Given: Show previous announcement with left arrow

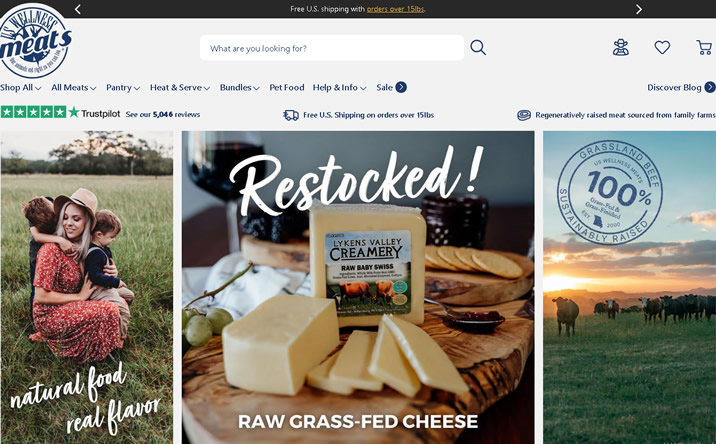Looking at the screenshot, I should (x=78, y=9).
